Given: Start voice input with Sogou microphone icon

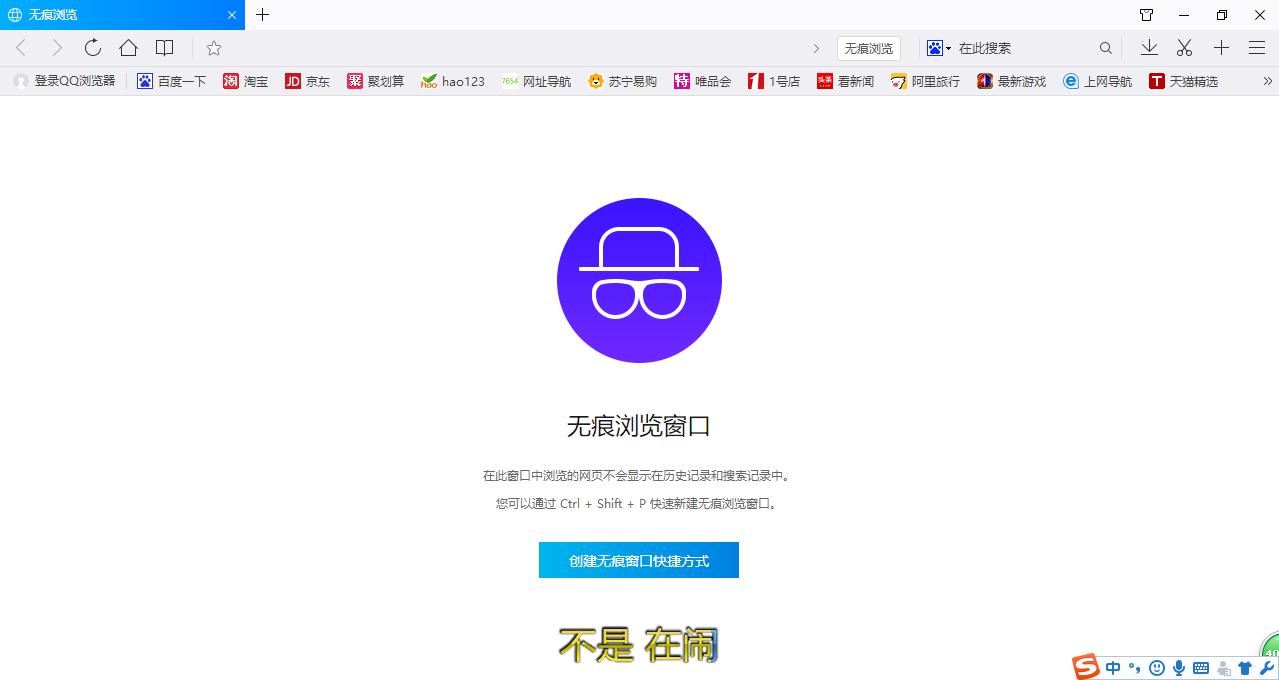Looking at the screenshot, I should [x=1177, y=667].
